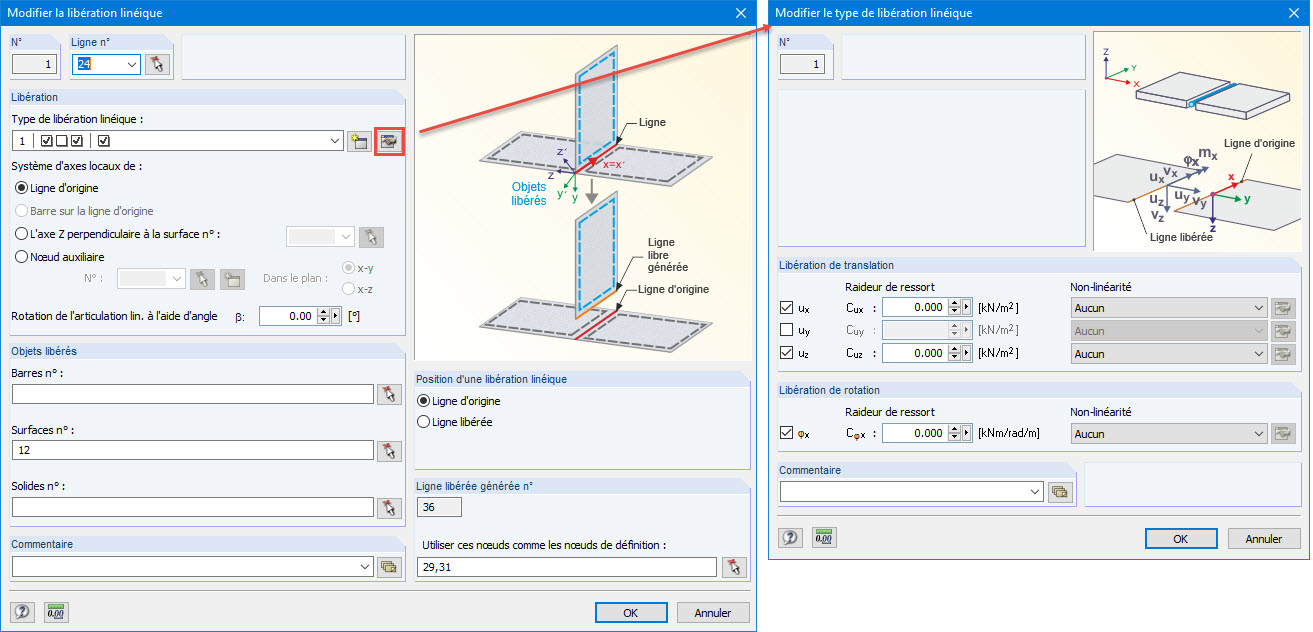Viewport: 1313px width, 632px height.
Task: Pick surface for Z axis perpendicular option
Action: 371,237
